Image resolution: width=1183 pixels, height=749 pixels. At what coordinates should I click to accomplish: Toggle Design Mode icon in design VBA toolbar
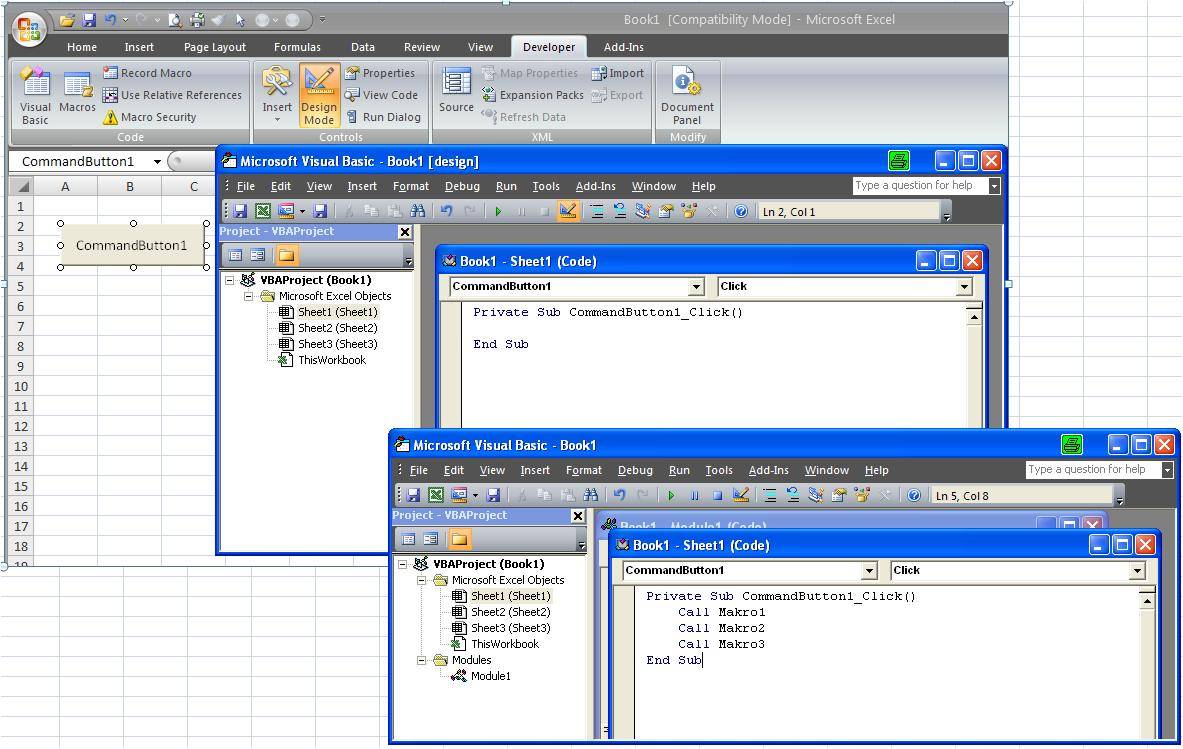[x=567, y=212]
